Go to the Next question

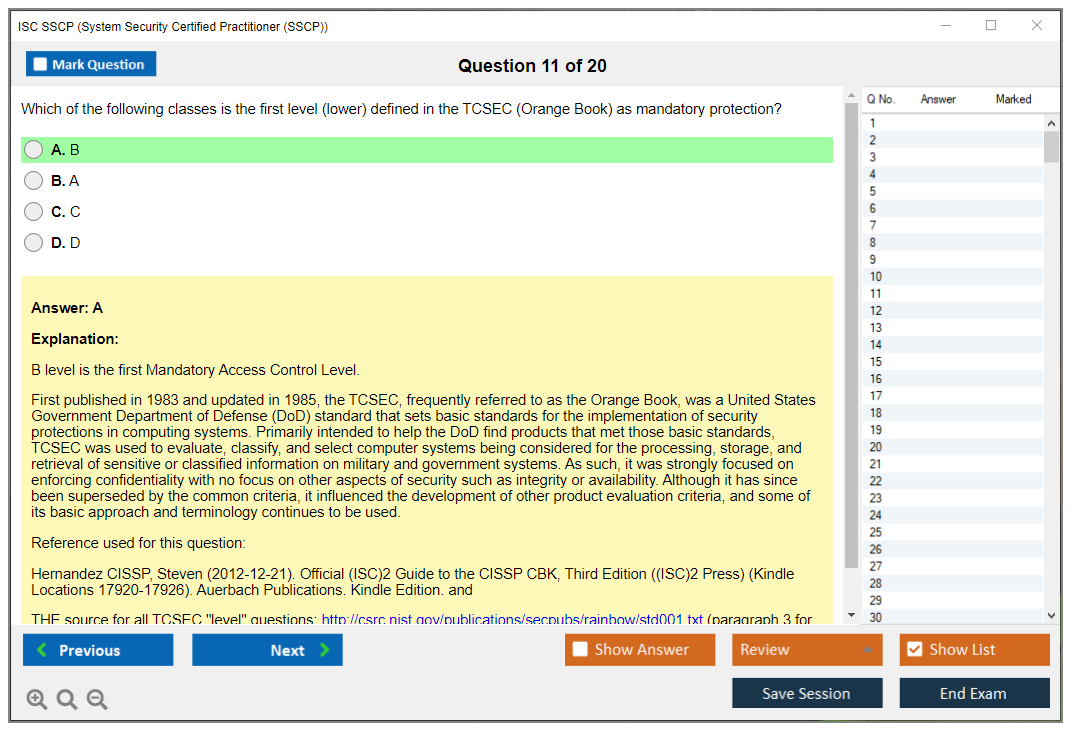pos(267,650)
